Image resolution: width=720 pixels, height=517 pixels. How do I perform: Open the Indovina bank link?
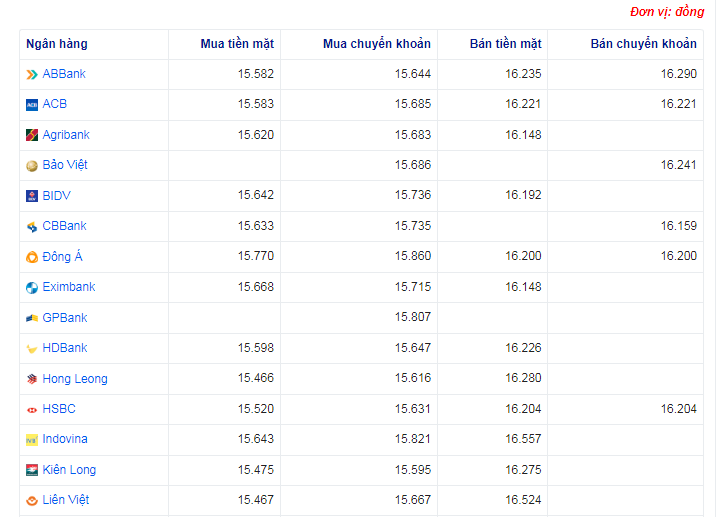point(64,439)
